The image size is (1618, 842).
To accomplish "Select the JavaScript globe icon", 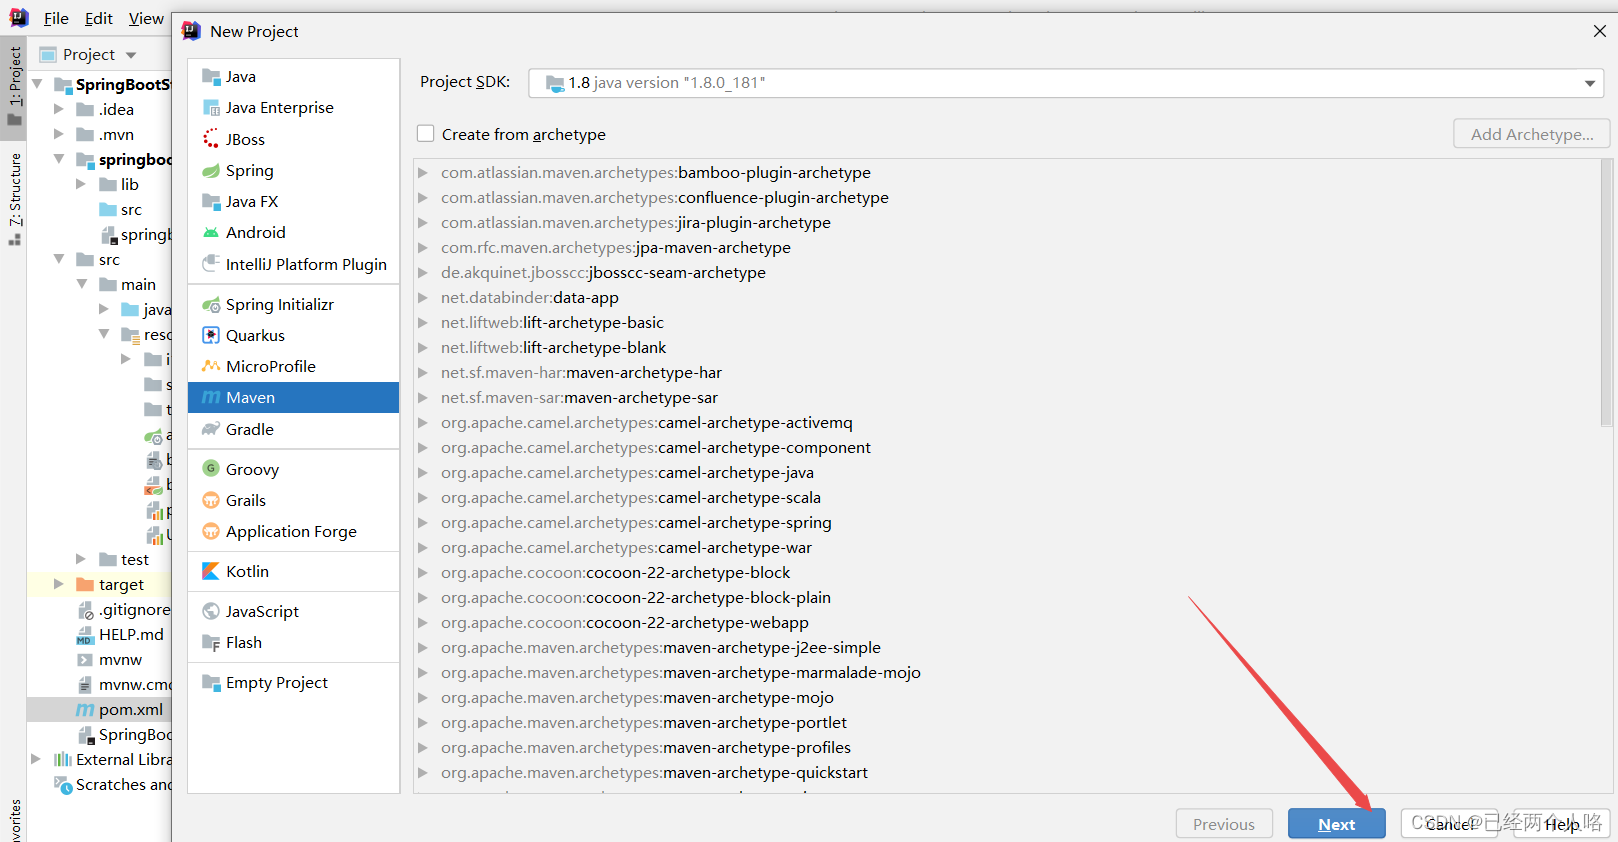I will (x=211, y=611).
